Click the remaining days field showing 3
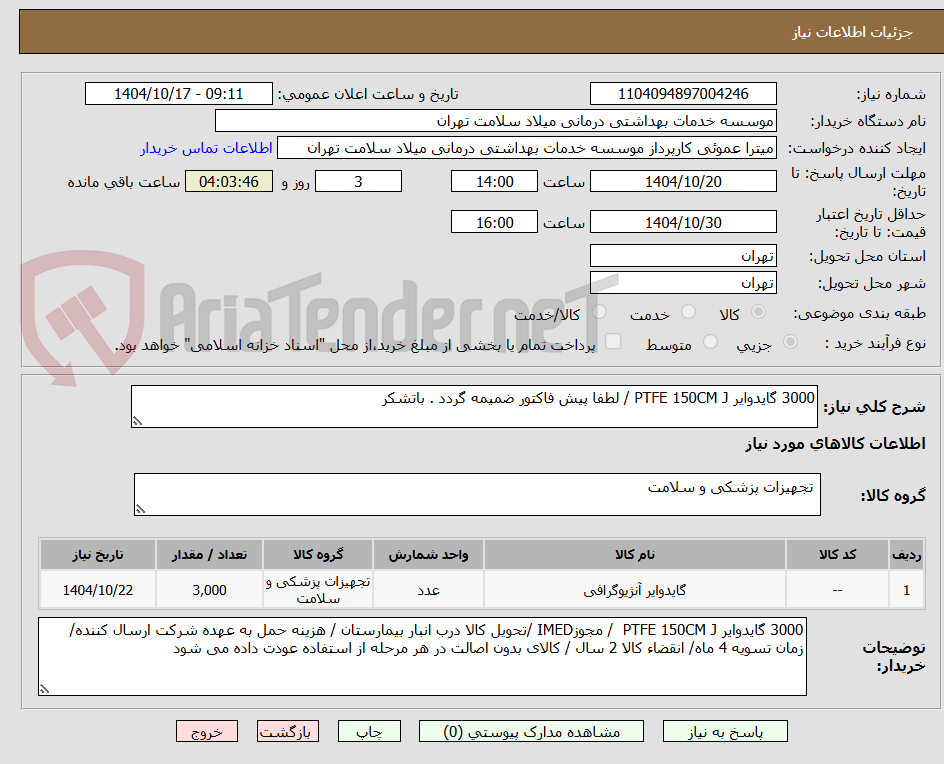This screenshot has width=944, height=764. pyautogui.click(x=358, y=181)
